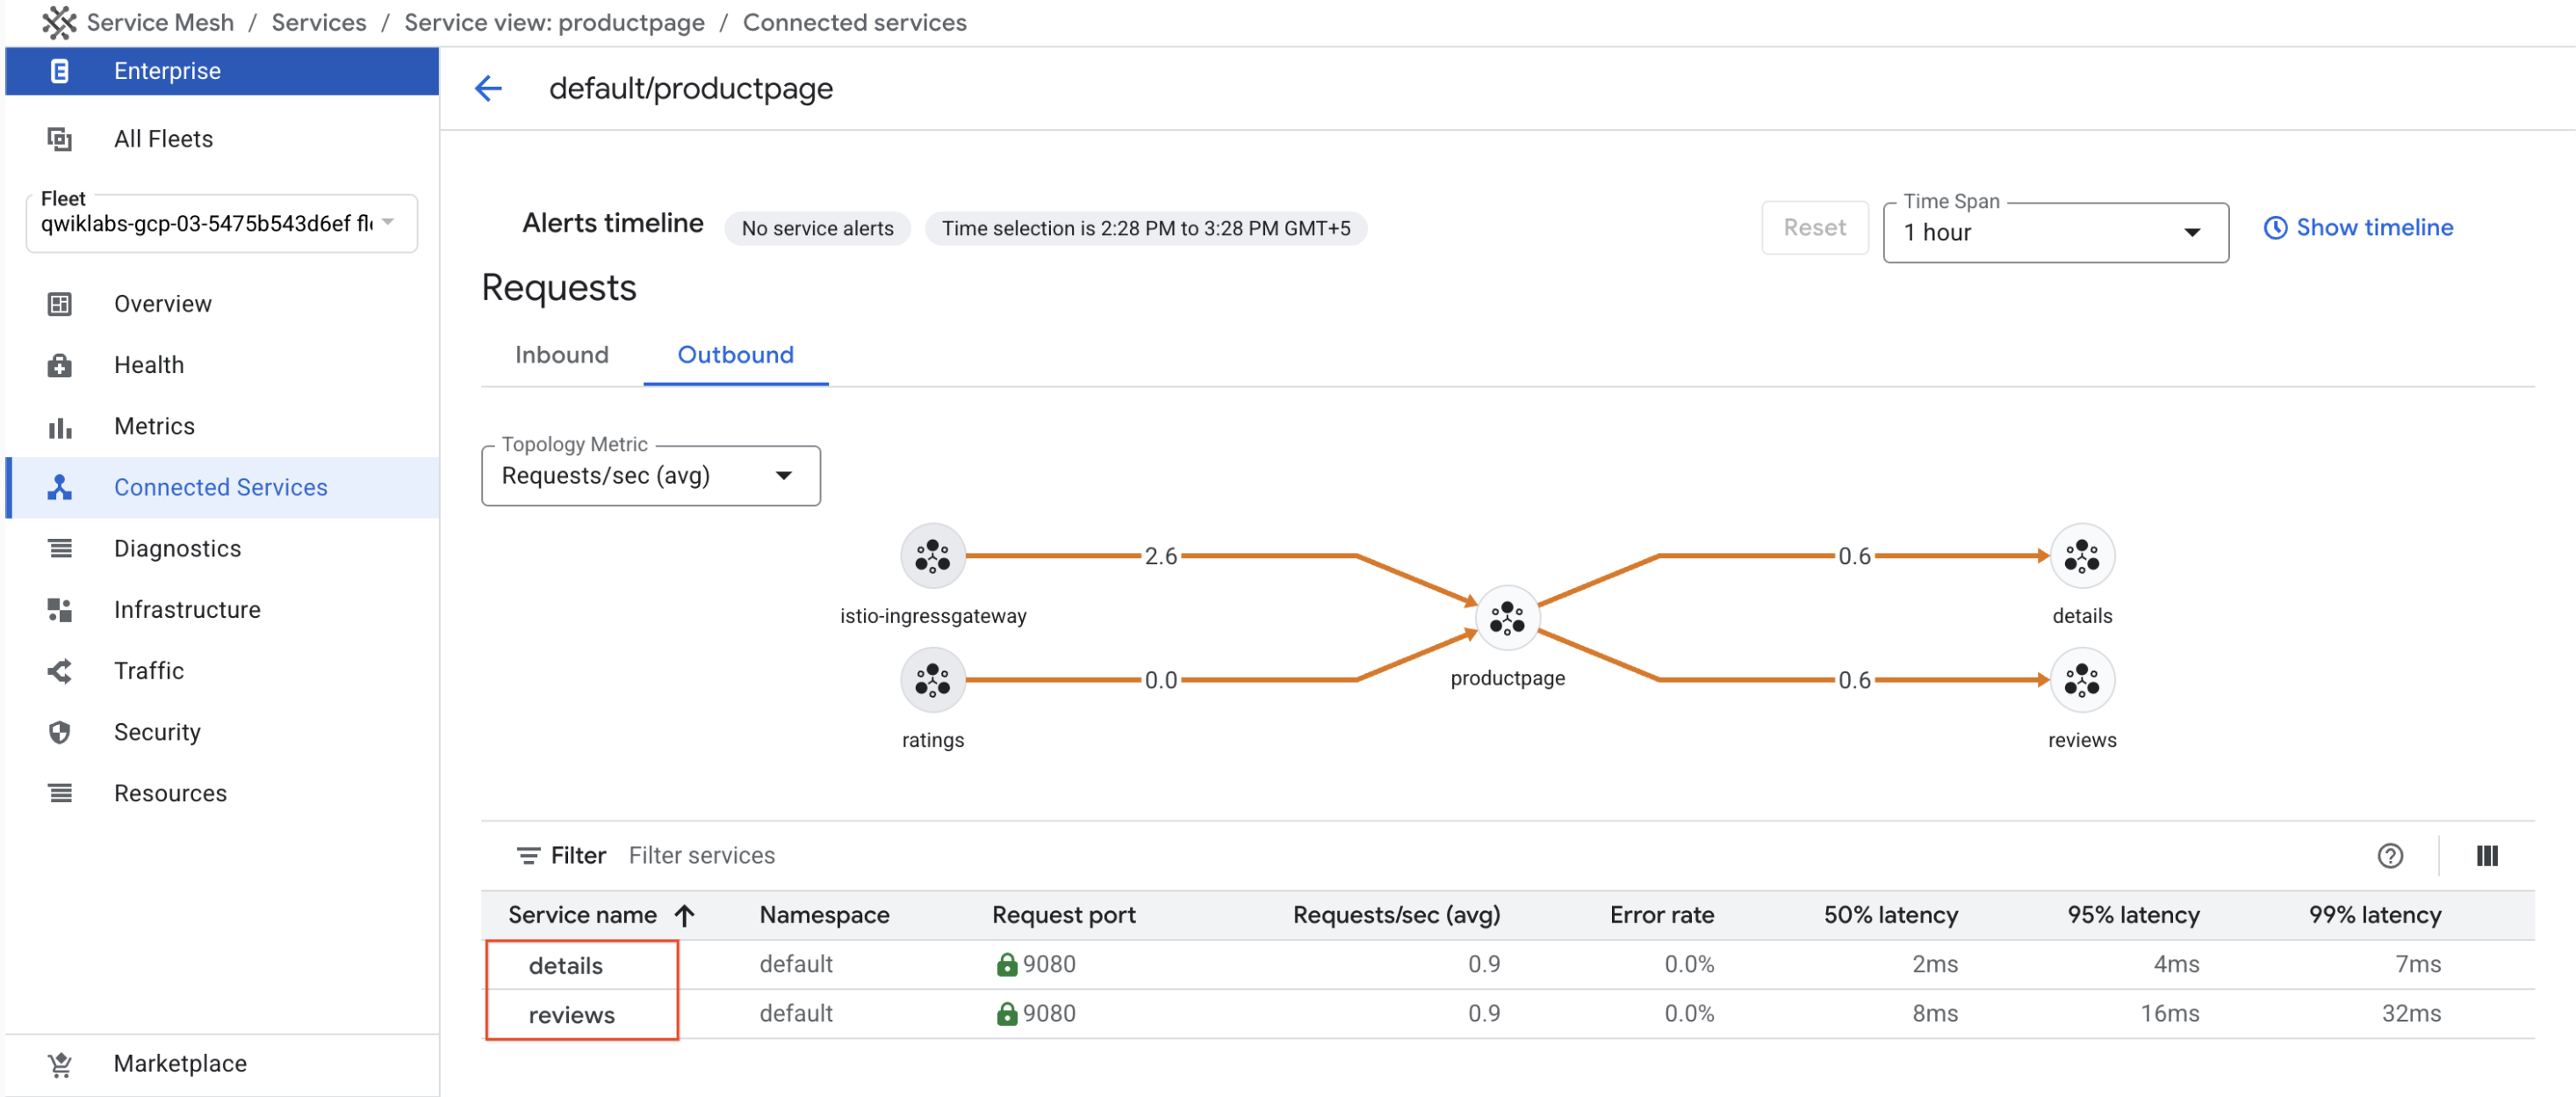Open the Fleet selector dropdown
This screenshot has height=1097, width=2576.
tap(221, 223)
